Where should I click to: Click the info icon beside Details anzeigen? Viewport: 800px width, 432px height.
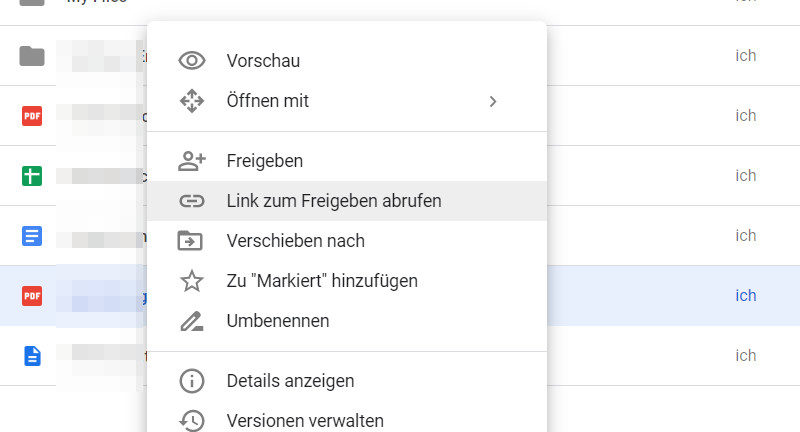[x=191, y=381]
